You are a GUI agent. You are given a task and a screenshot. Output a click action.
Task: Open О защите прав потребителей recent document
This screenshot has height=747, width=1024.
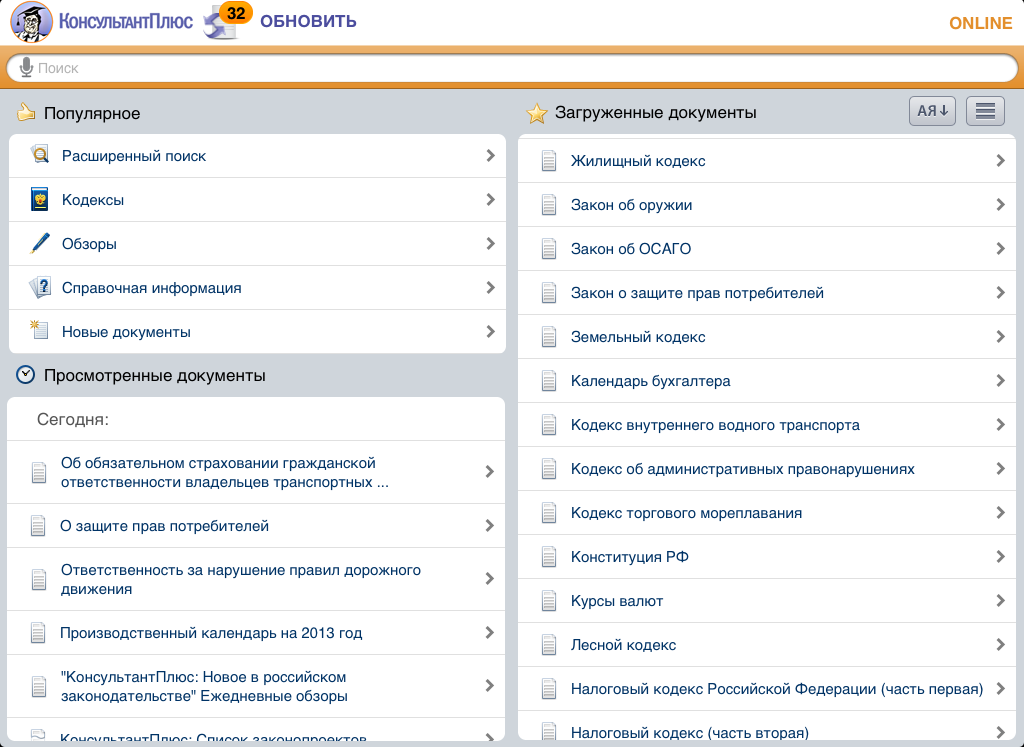[x=164, y=526]
